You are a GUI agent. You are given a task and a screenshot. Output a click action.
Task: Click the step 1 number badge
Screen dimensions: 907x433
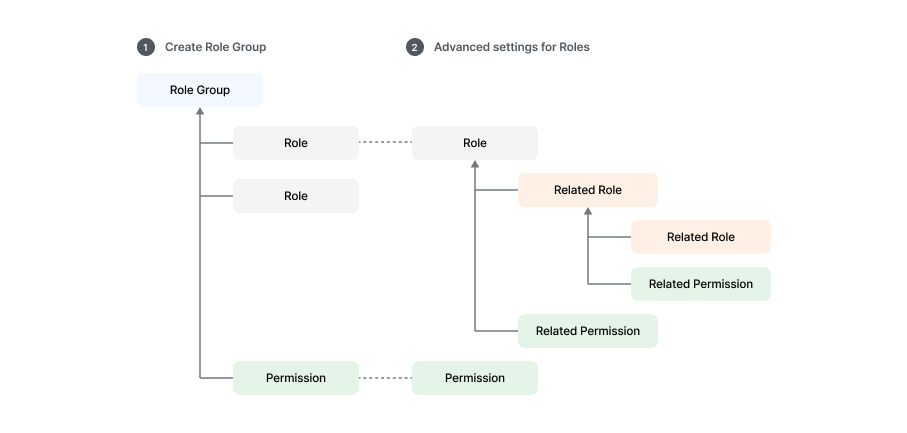[146, 47]
